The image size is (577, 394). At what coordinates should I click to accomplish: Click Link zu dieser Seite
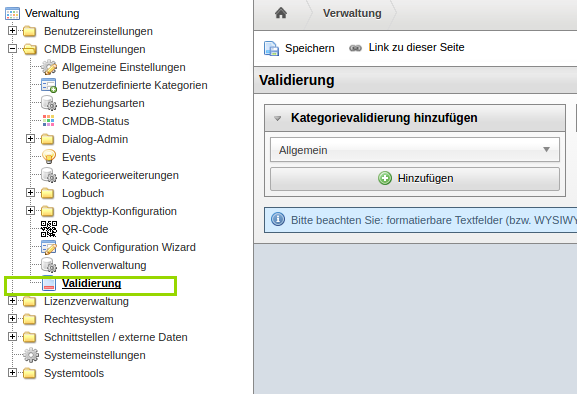click(416, 47)
